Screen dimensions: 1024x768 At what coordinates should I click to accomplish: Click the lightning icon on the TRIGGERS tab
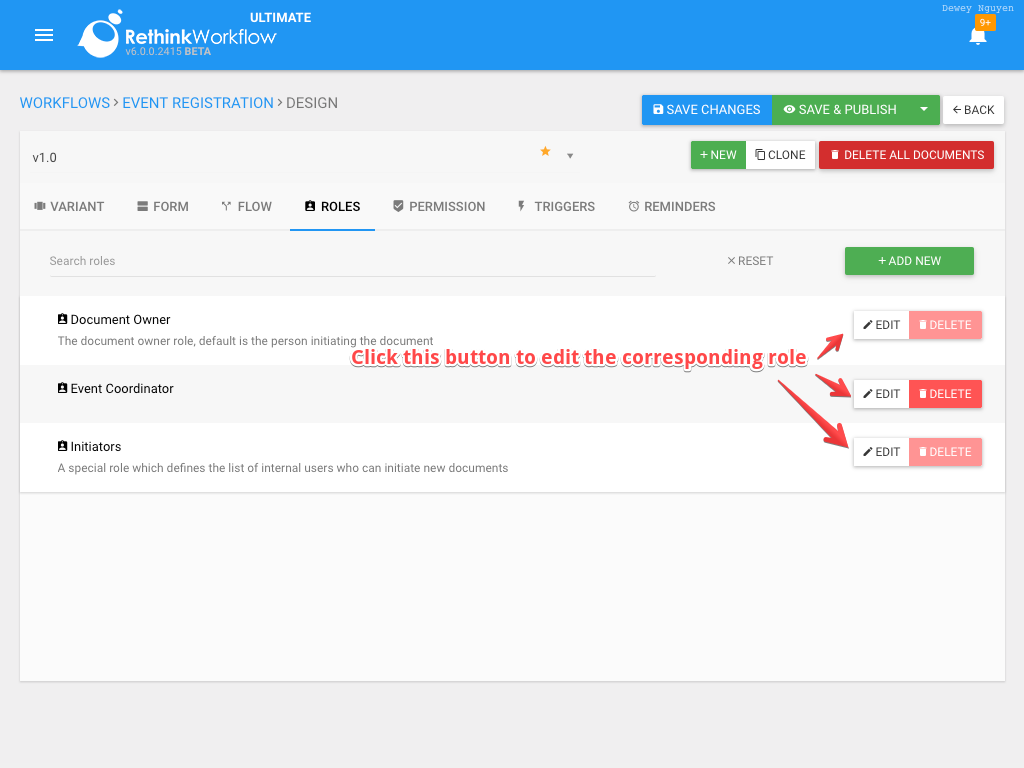520,206
